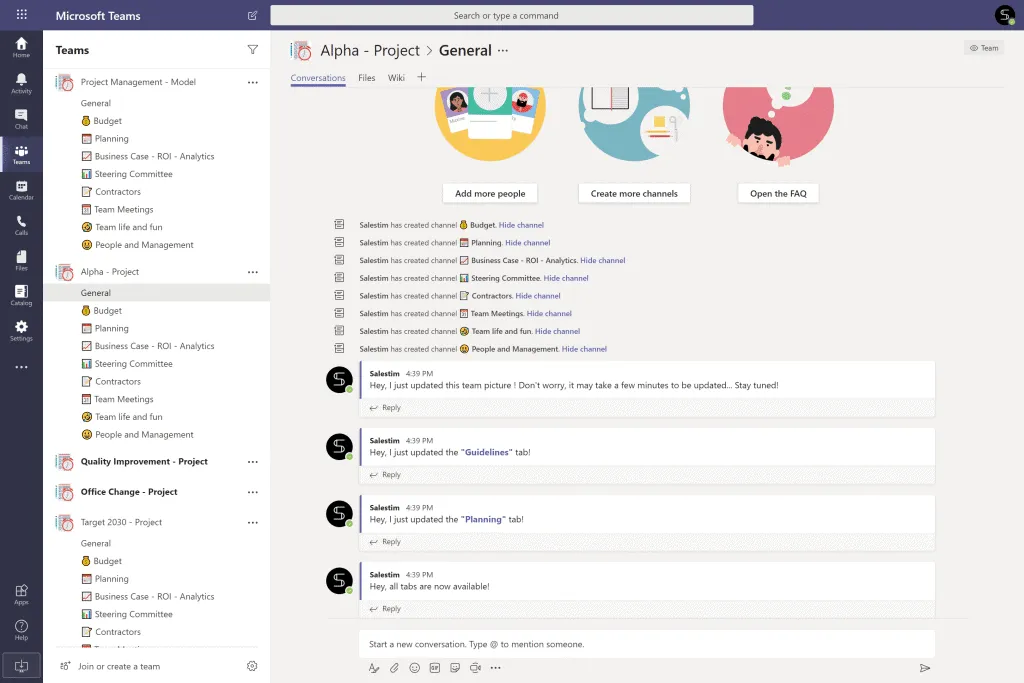Open message formatting options

click(373, 668)
